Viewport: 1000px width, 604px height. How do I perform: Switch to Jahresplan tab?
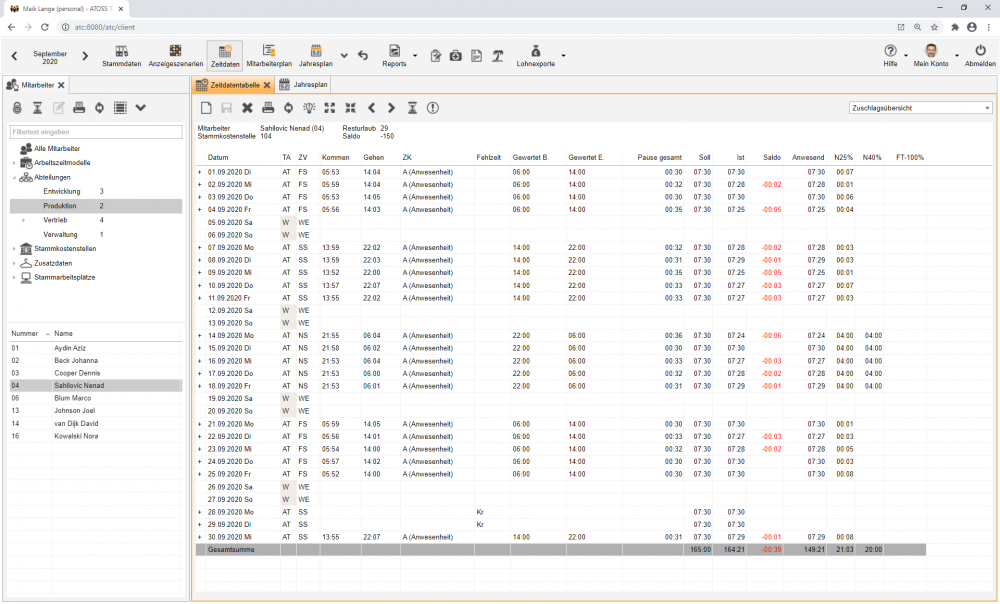tap(304, 85)
